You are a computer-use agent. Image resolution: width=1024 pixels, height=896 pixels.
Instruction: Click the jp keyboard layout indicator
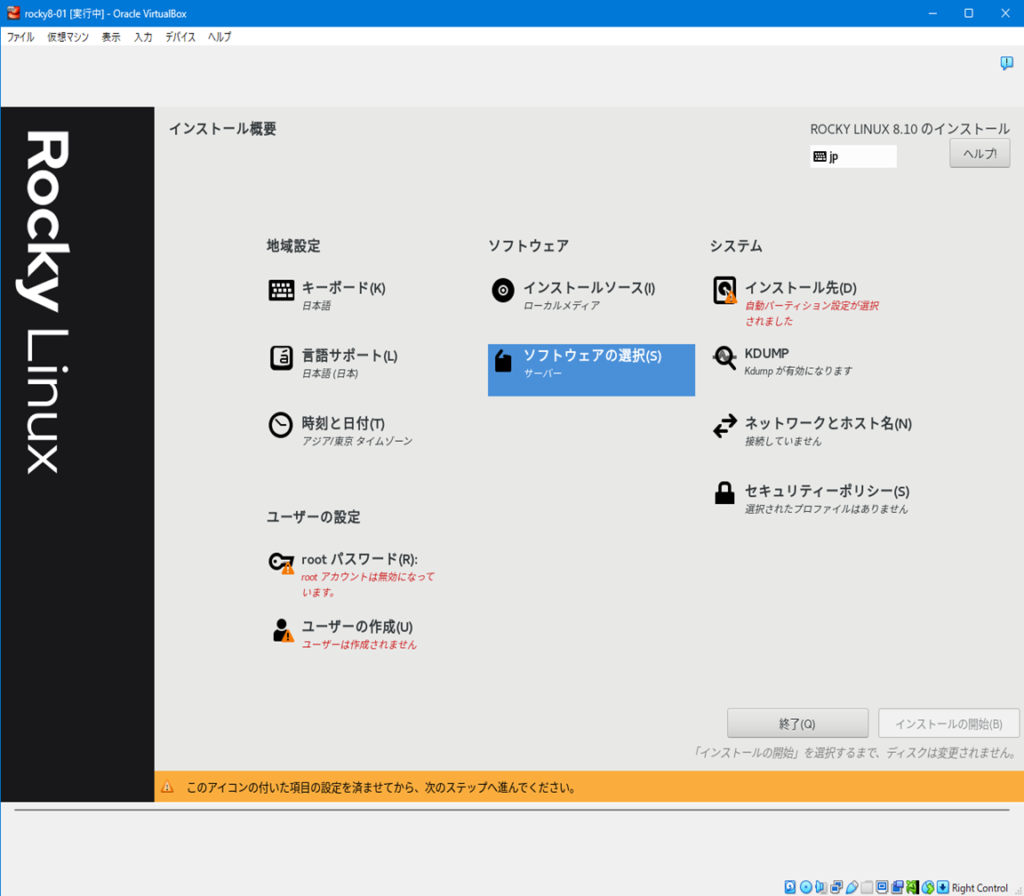pos(853,156)
